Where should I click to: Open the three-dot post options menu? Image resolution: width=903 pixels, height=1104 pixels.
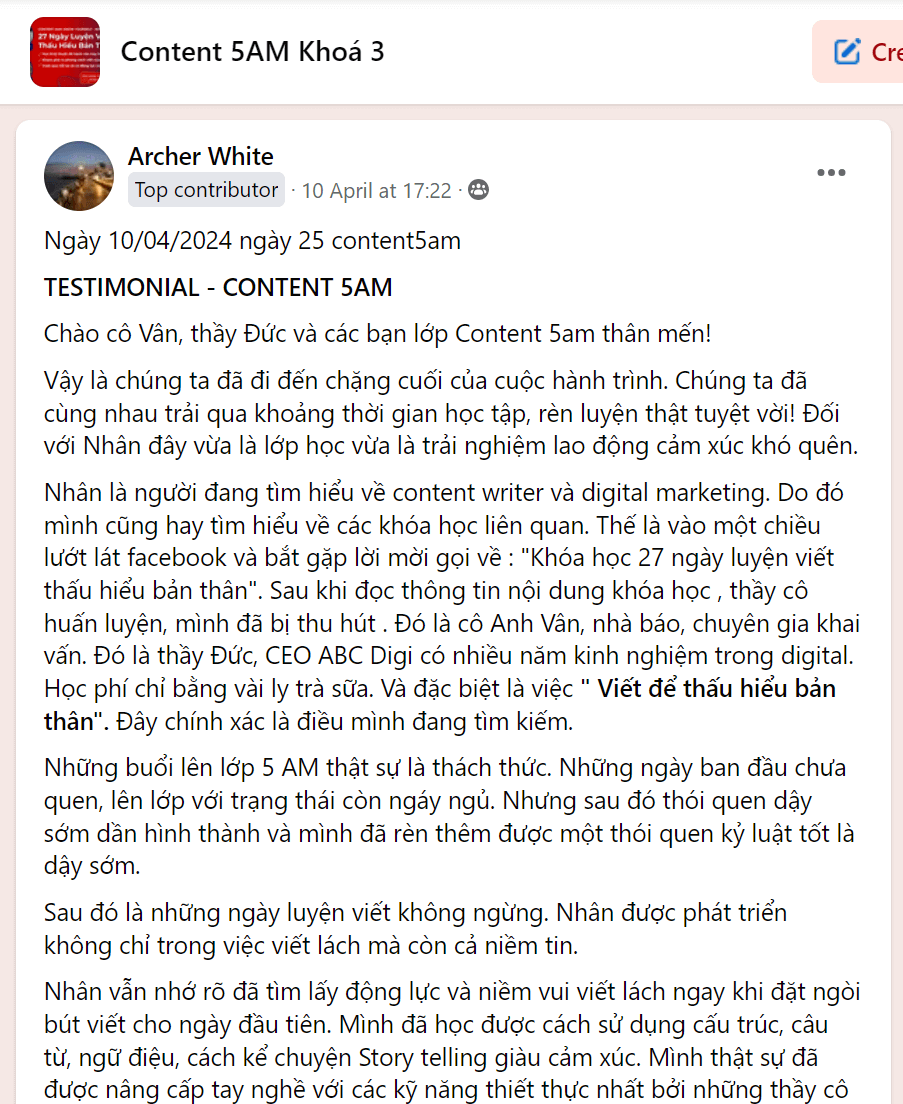pos(831,173)
